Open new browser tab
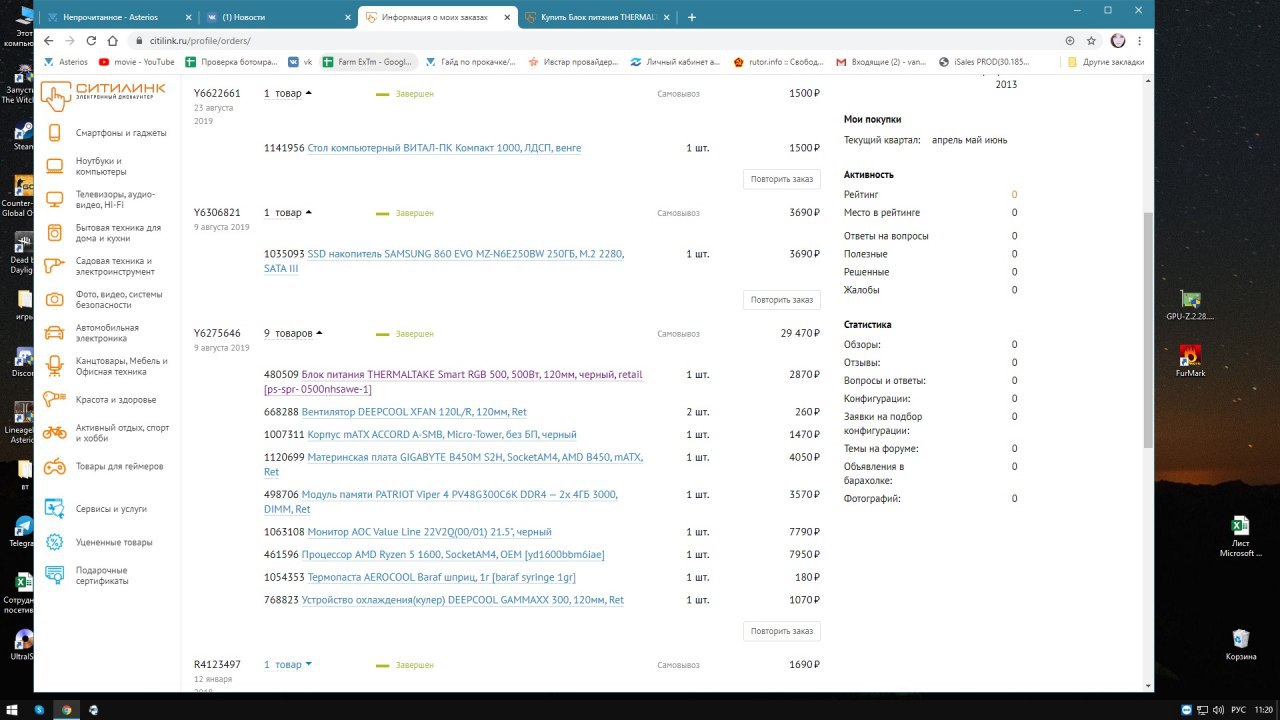The width and height of the screenshot is (1280, 720). (x=692, y=17)
